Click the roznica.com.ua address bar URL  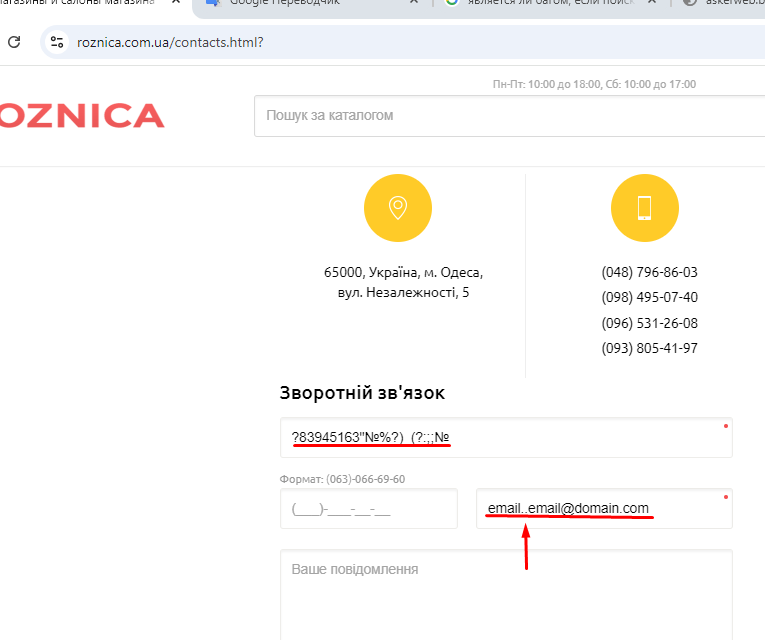coord(170,43)
